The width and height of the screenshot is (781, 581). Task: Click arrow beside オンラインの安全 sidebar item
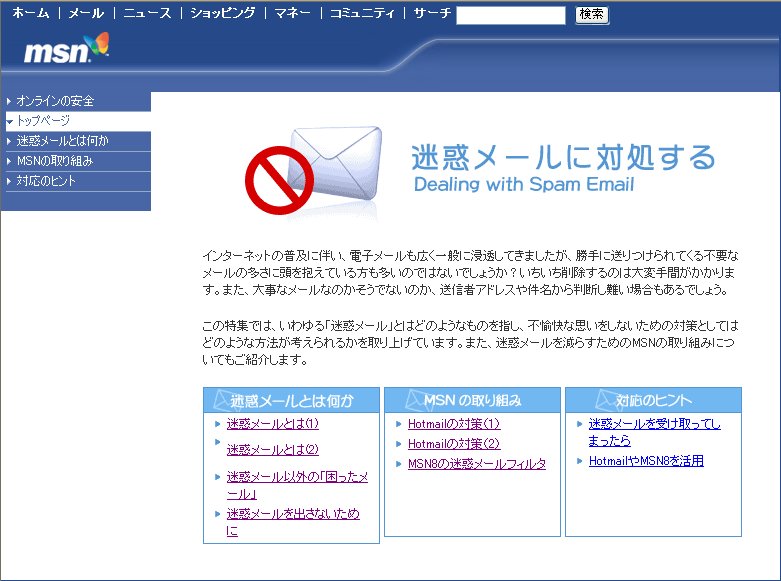coord(9,101)
